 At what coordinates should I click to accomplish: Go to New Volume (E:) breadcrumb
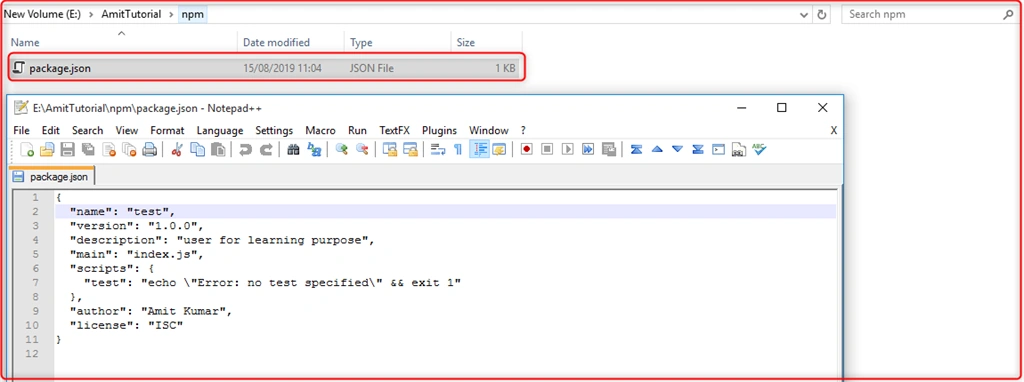pyautogui.click(x=42, y=14)
